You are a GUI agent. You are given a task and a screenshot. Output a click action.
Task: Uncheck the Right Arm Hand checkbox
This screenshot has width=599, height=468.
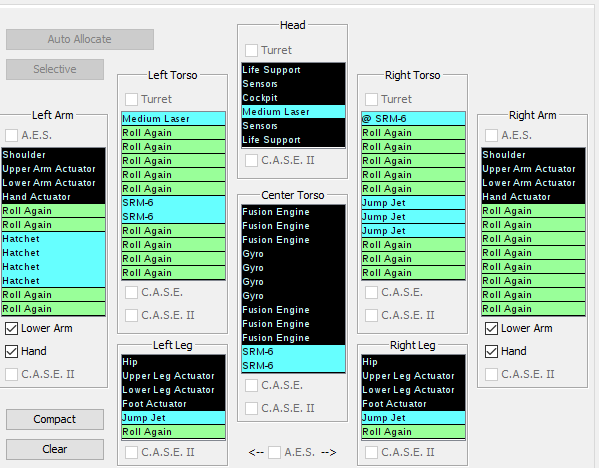(491, 351)
